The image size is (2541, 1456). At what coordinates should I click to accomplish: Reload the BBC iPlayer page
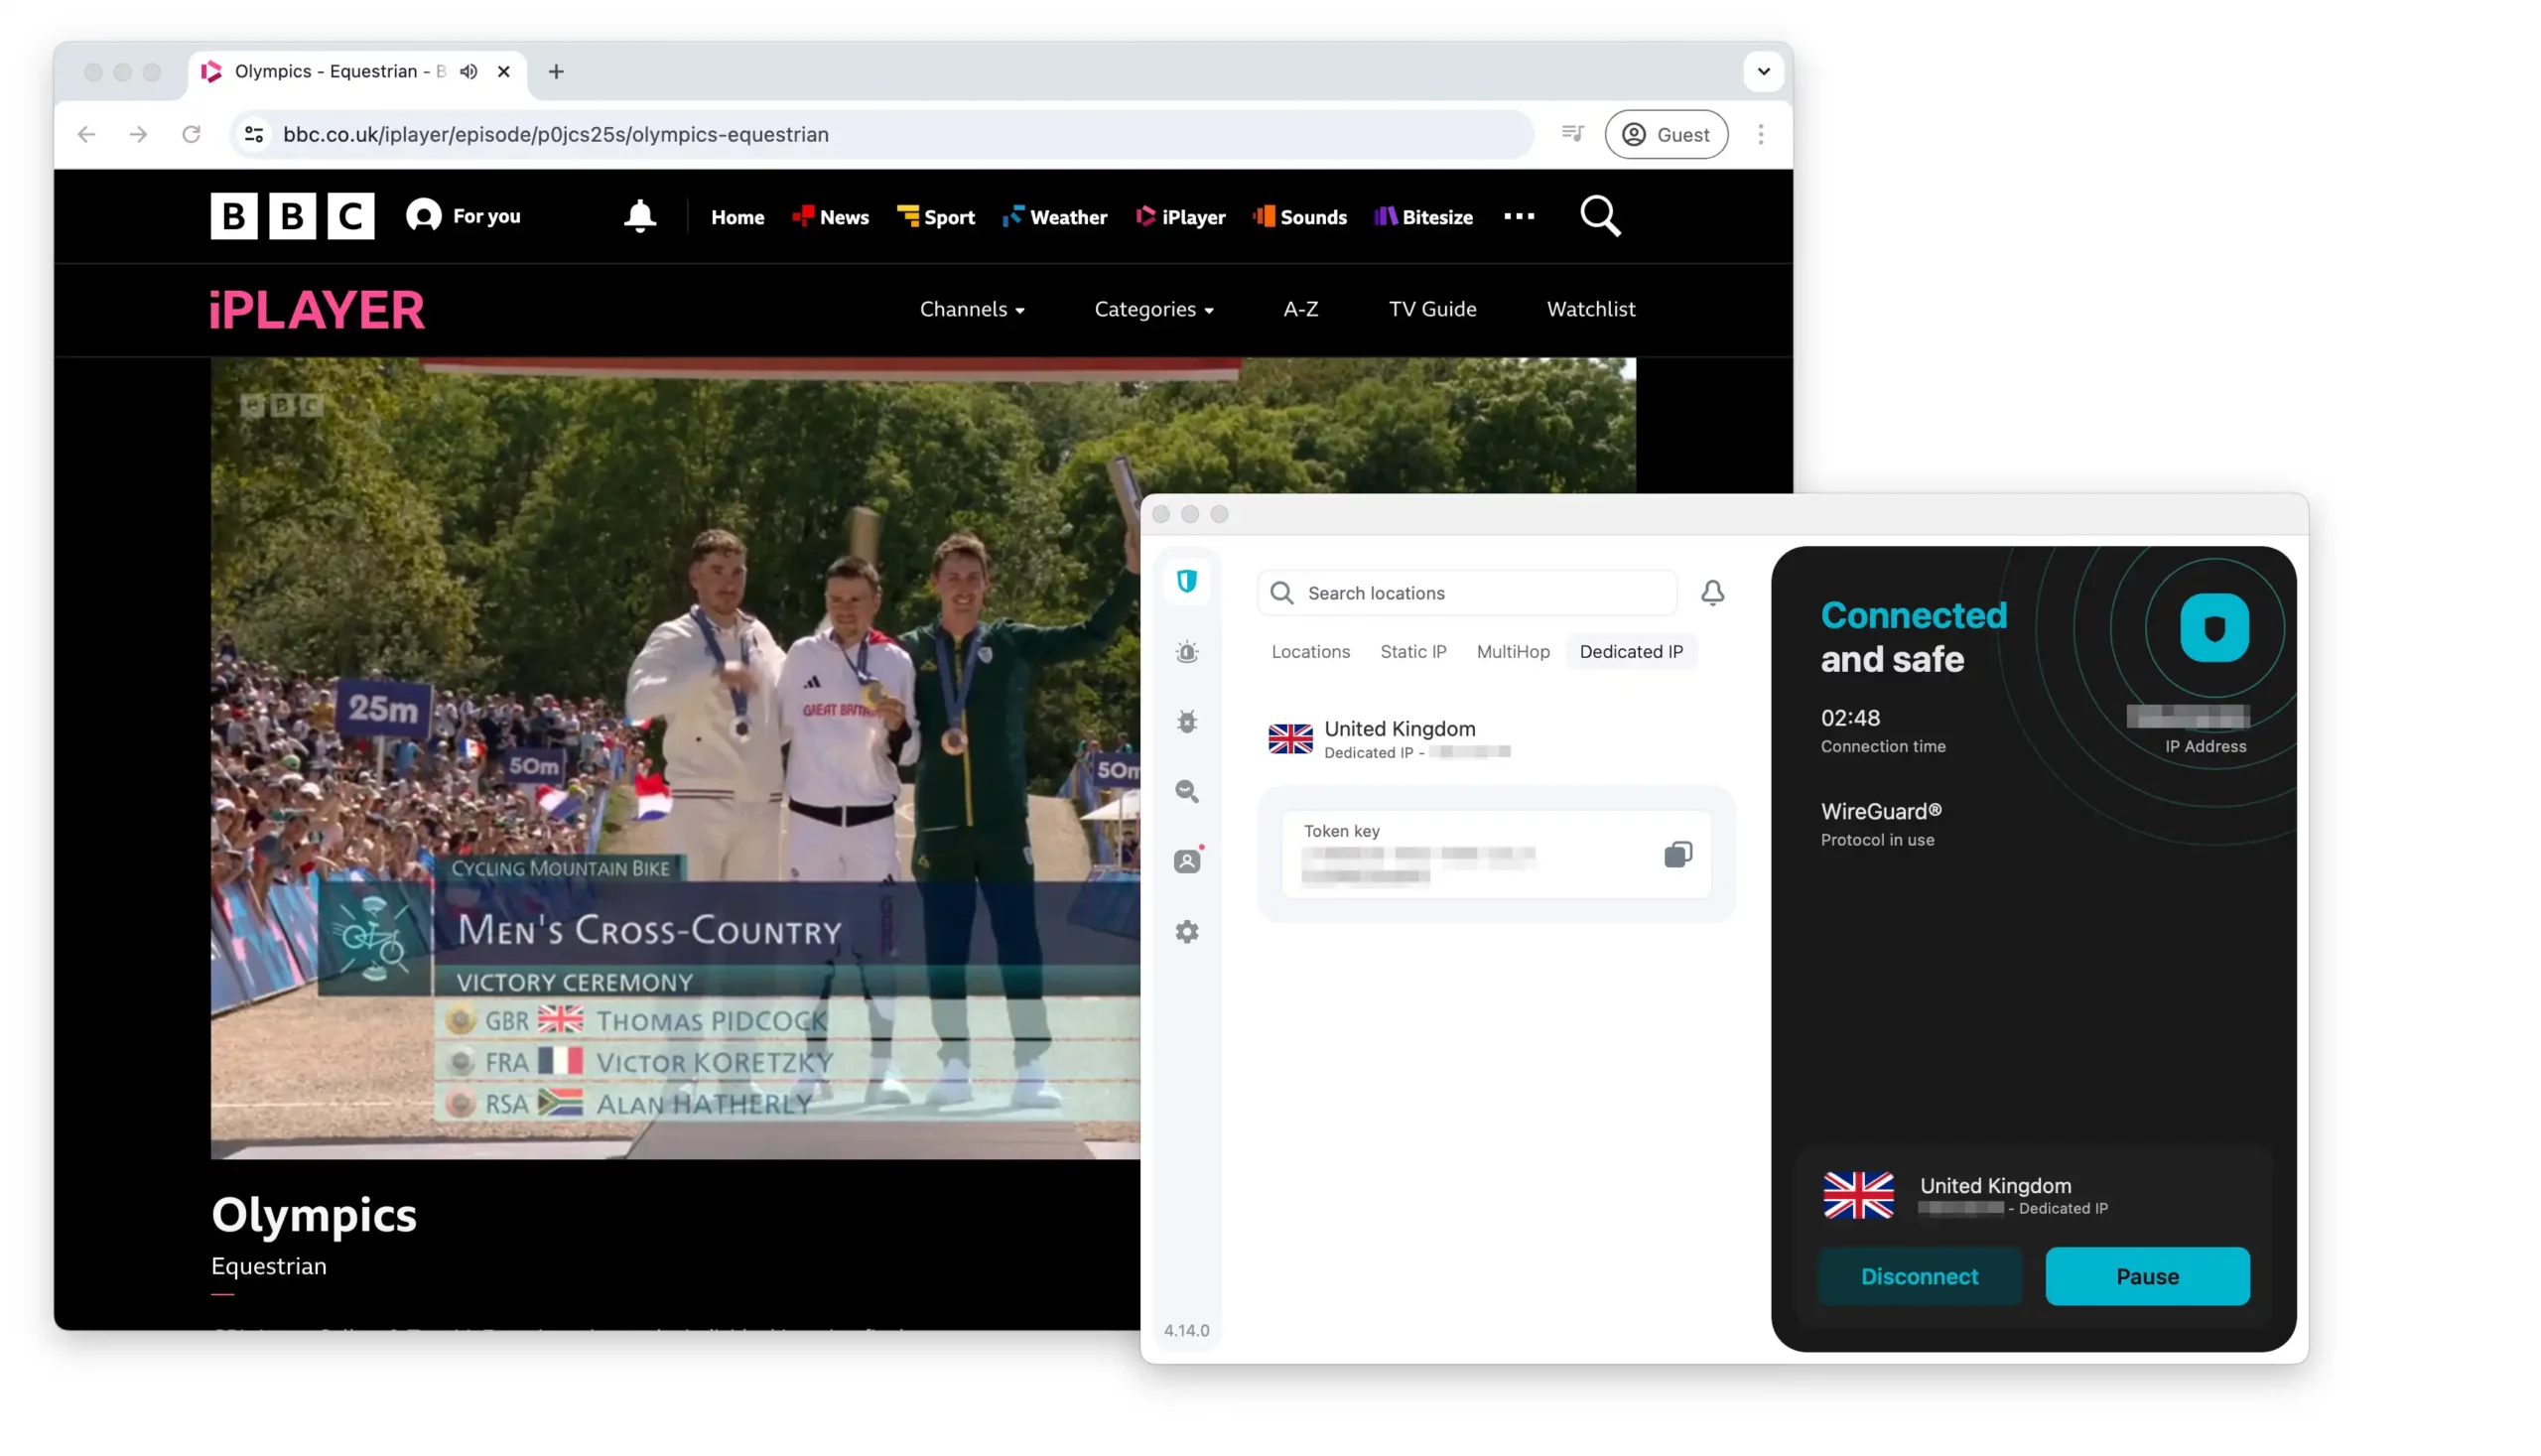(x=191, y=134)
